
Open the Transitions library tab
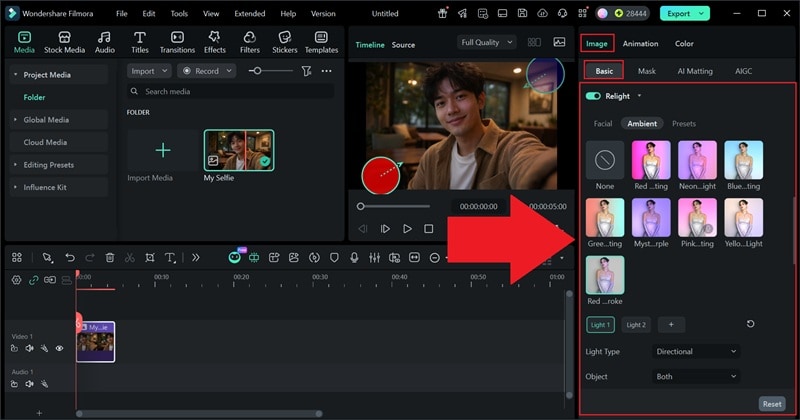tap(177, 42)
